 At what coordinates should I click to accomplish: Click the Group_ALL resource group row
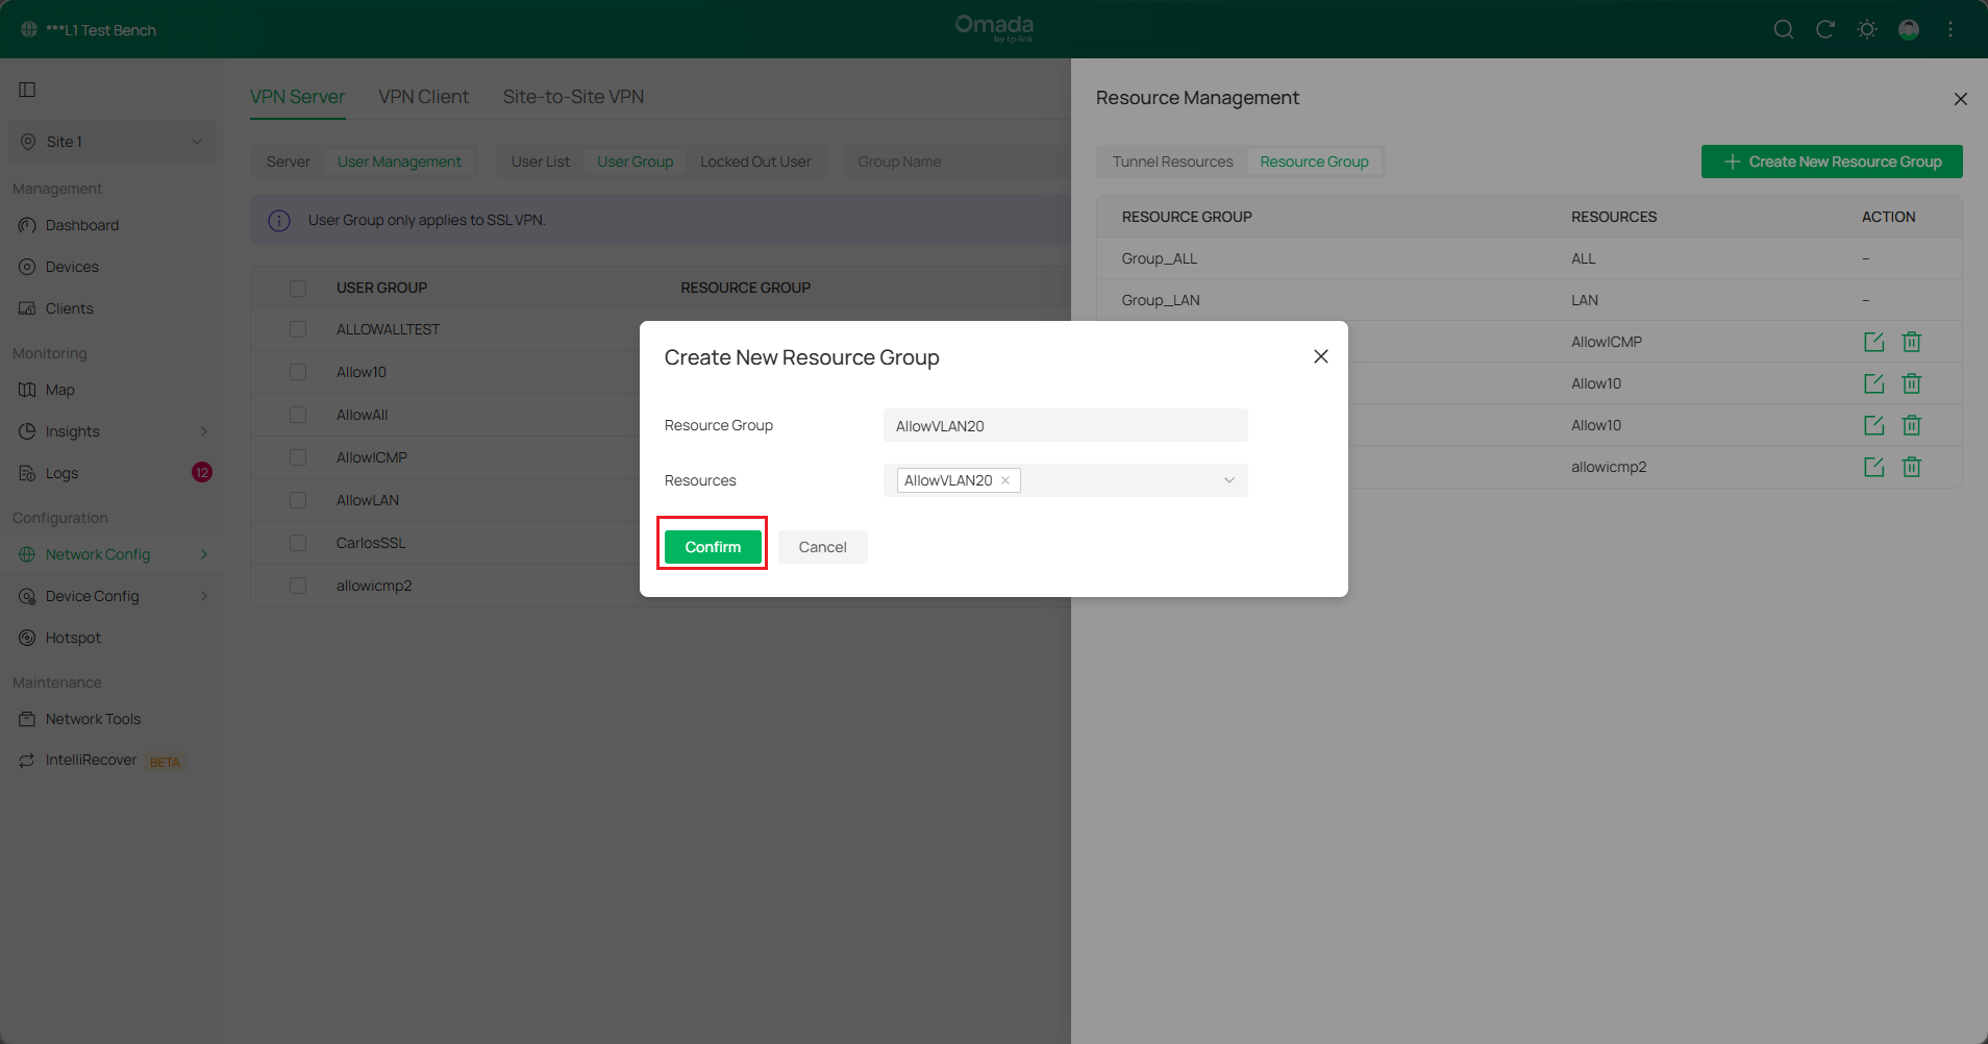tap(1529, 259)
